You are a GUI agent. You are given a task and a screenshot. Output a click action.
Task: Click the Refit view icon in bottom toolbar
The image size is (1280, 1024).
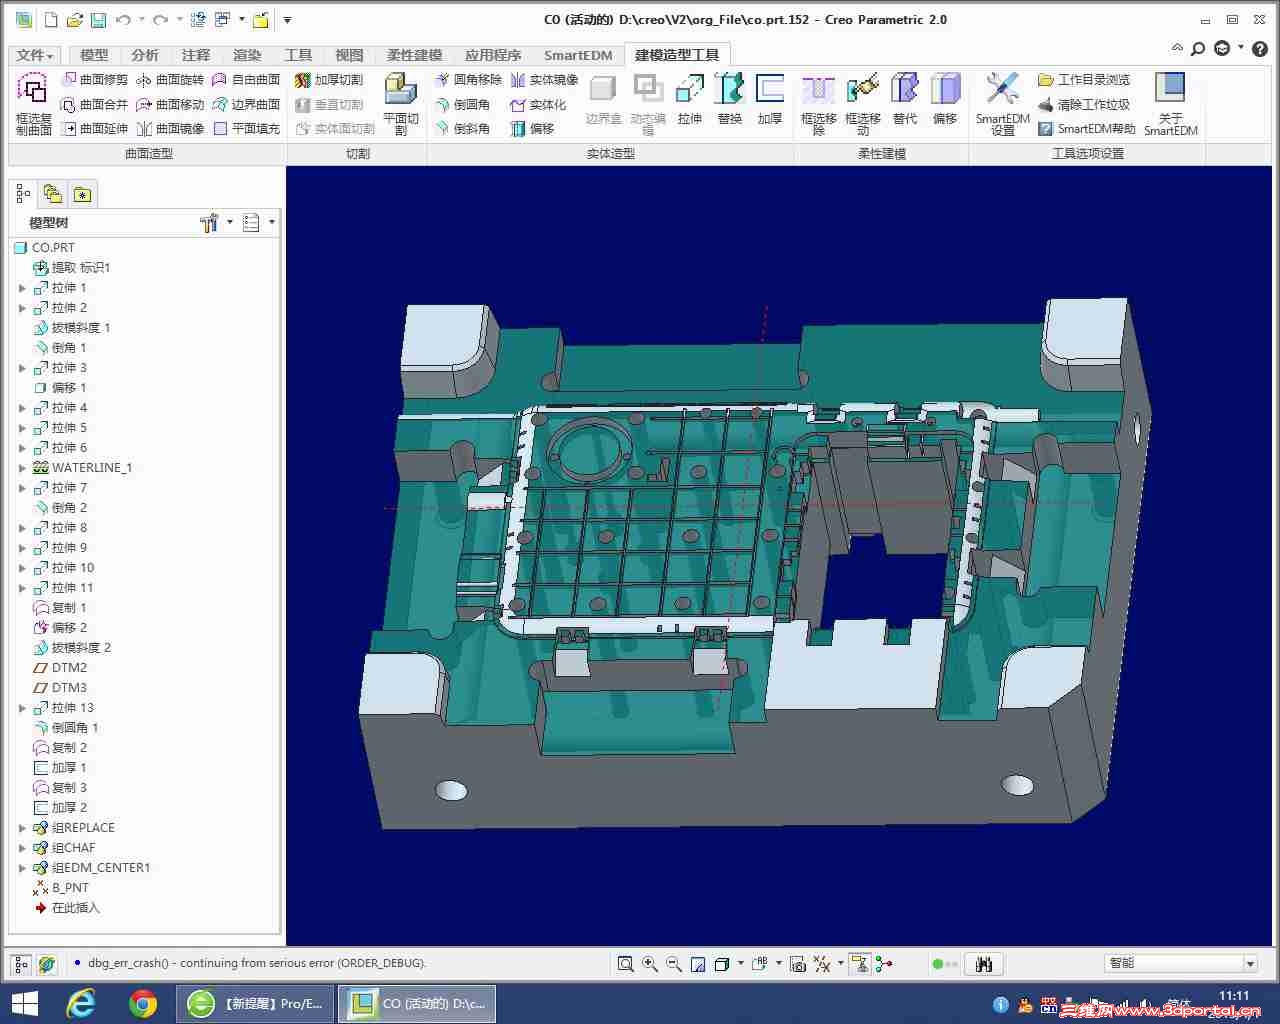(x=625, y=964)
